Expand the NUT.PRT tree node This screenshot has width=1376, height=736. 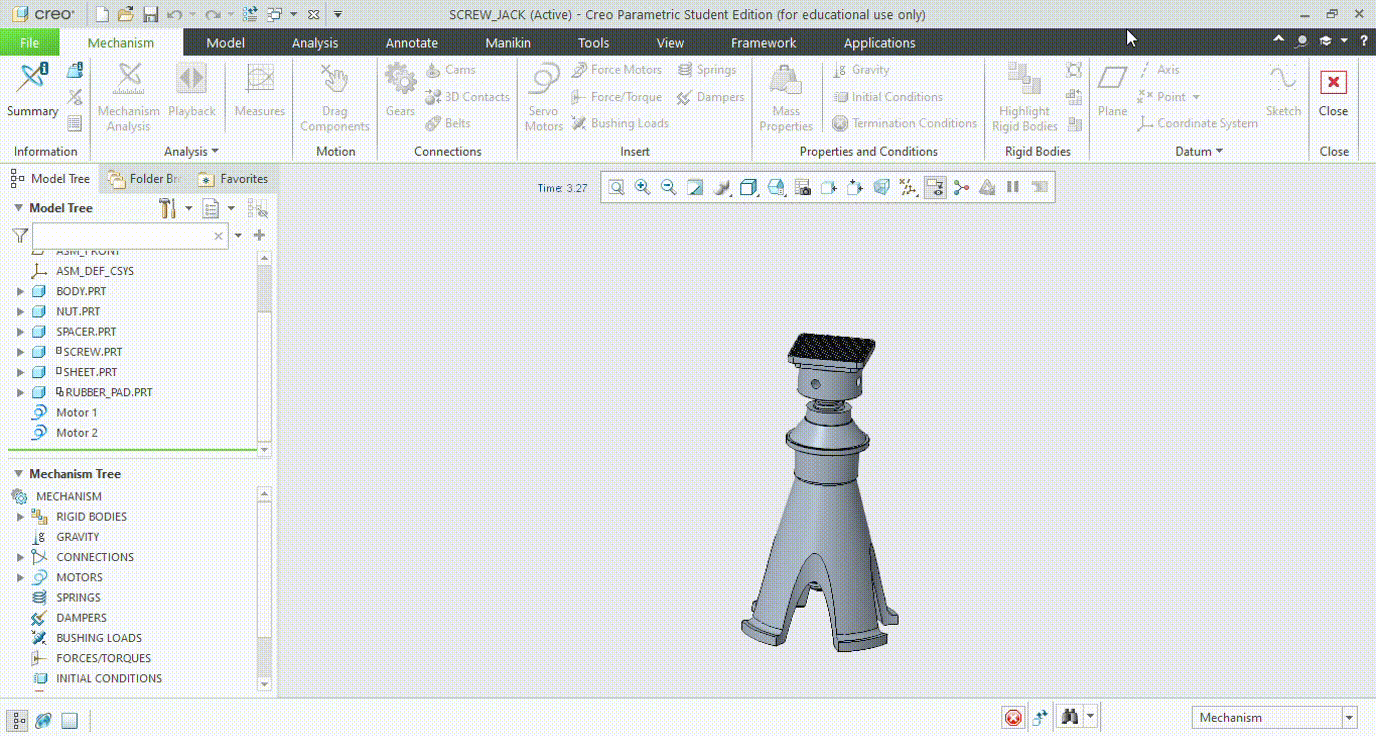[20, 311]
